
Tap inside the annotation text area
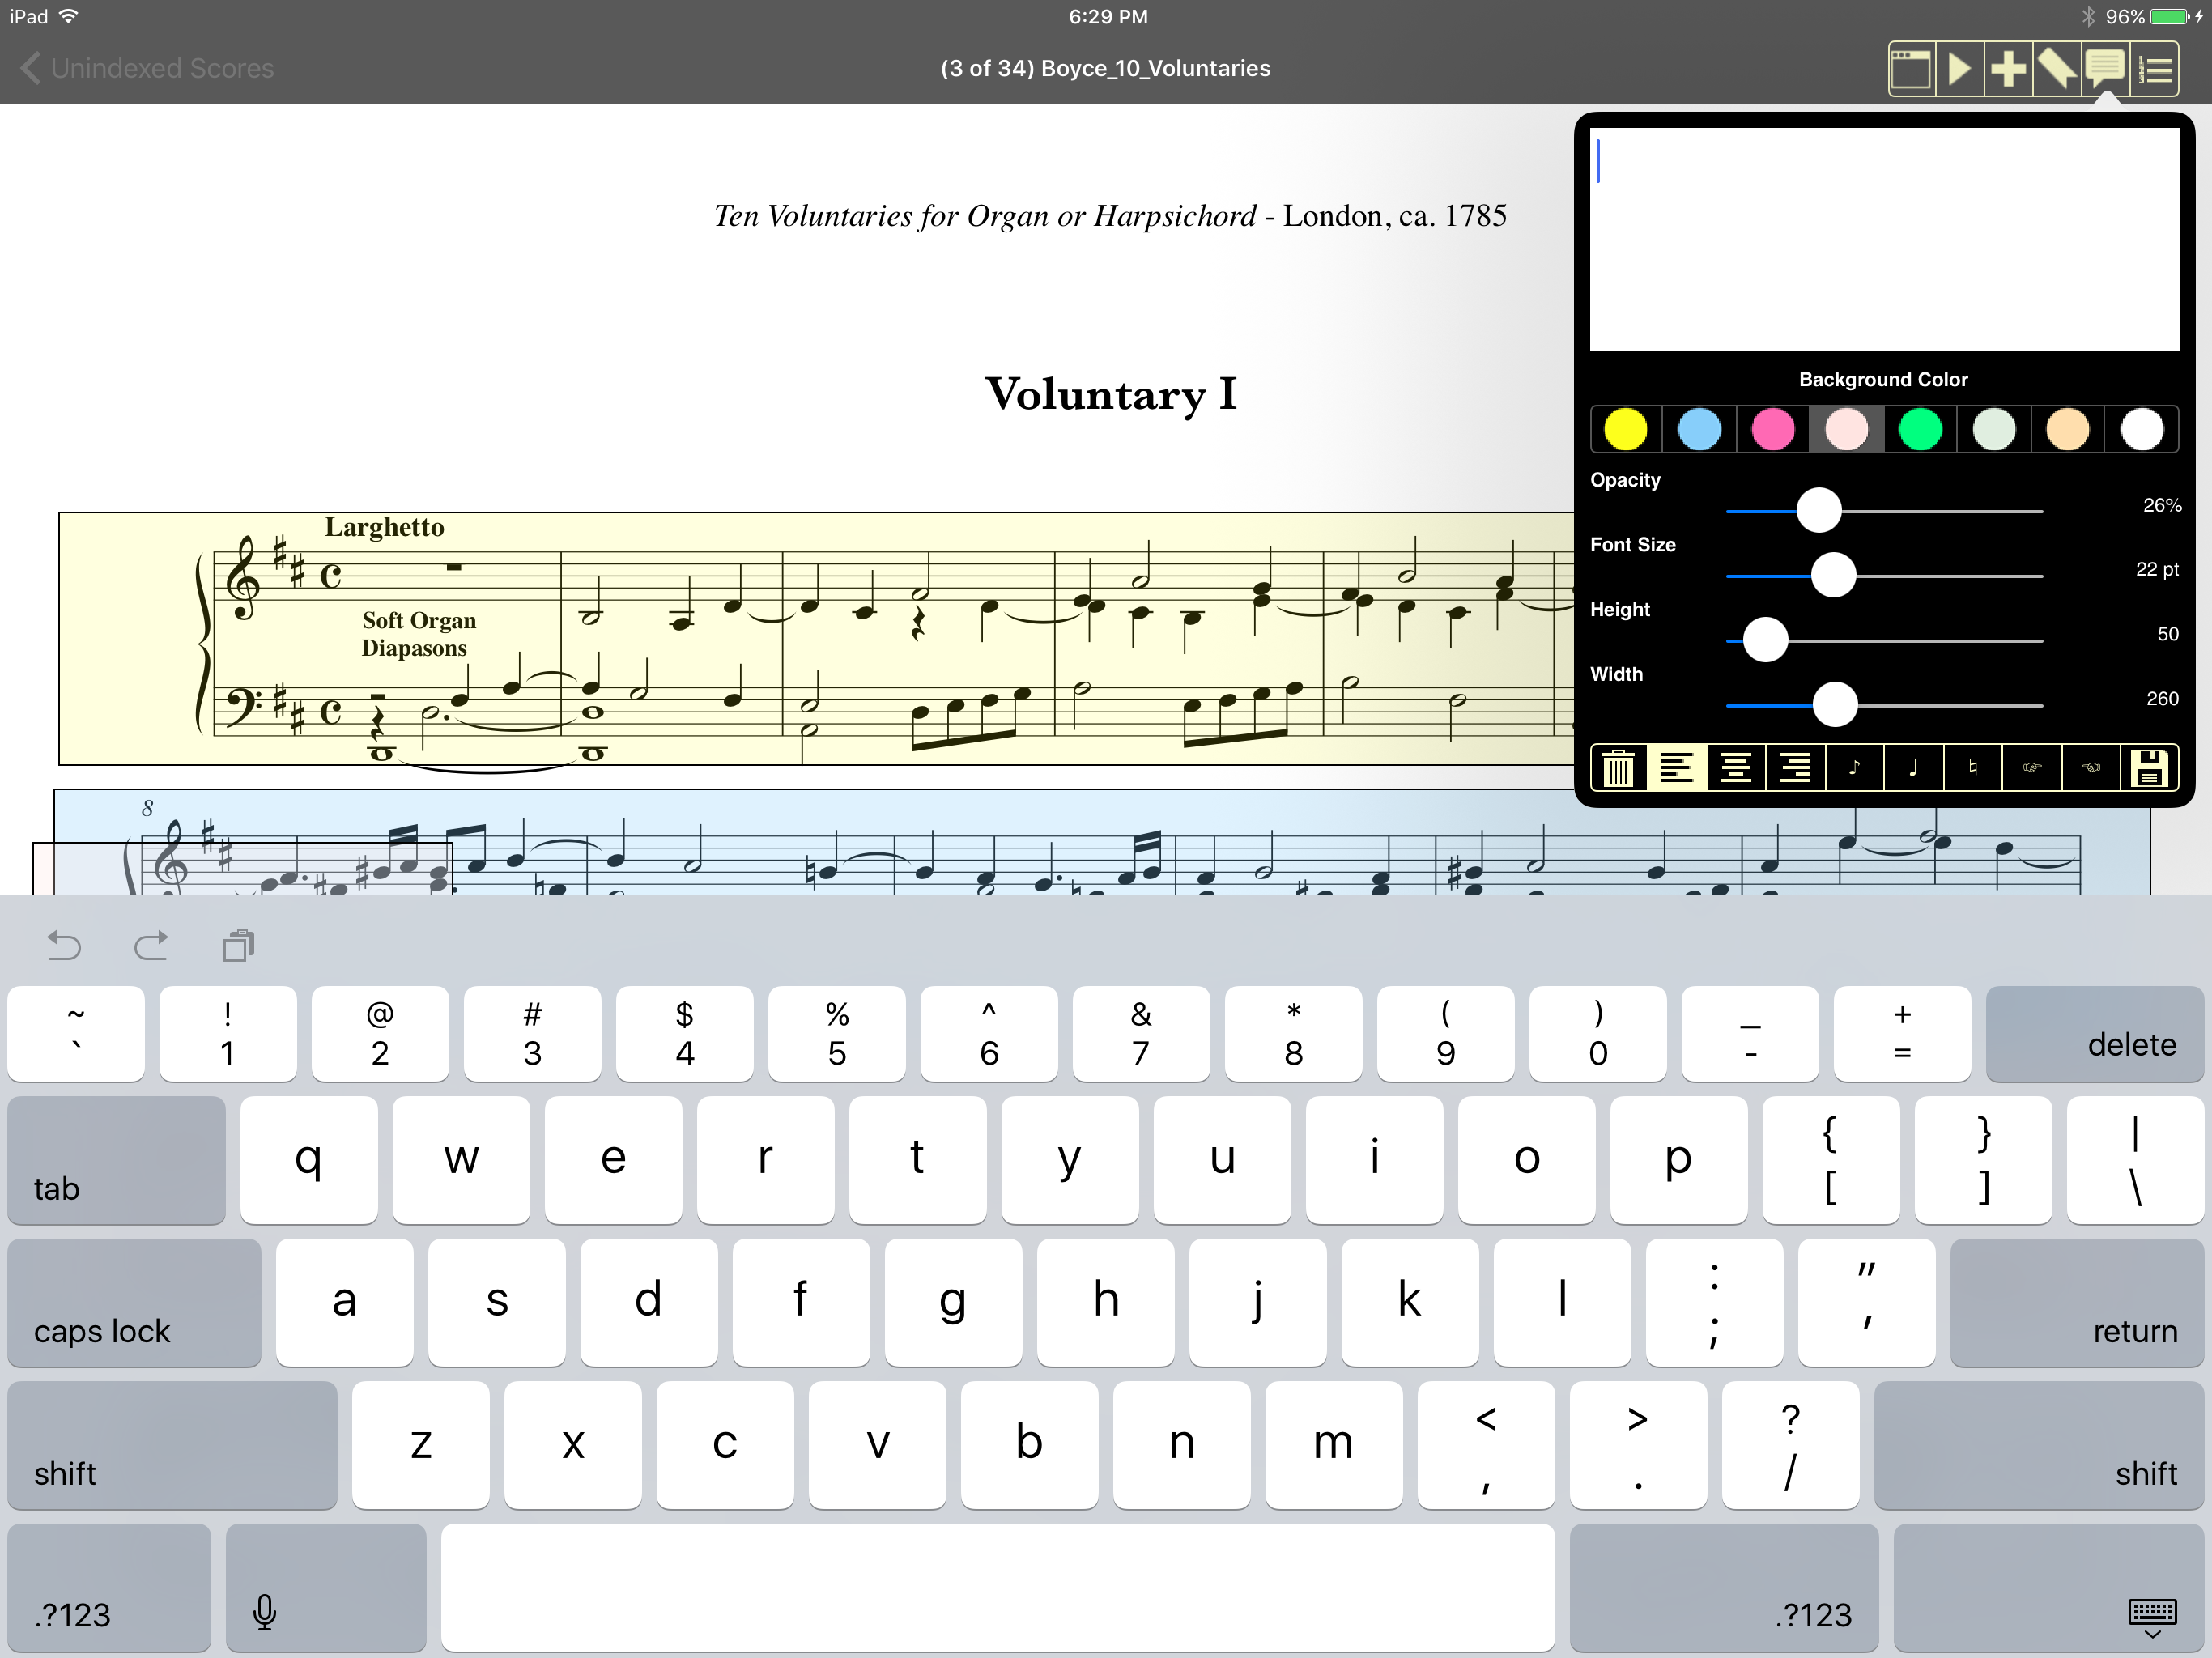point(1883,240)
